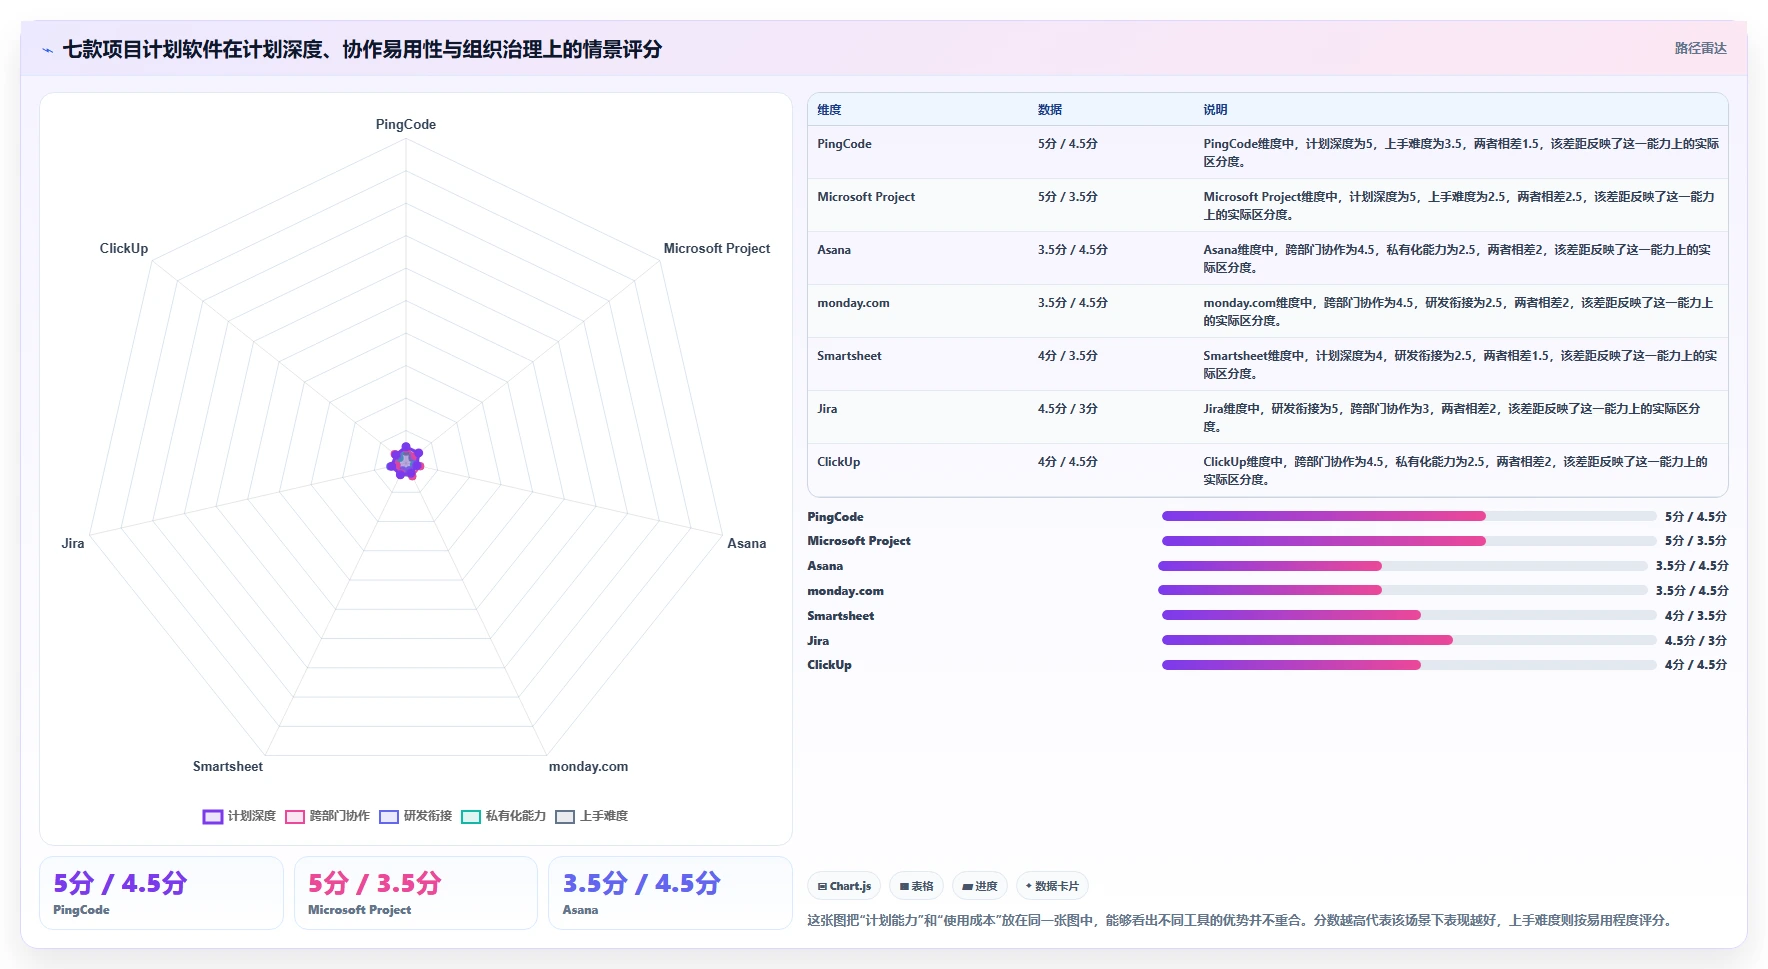Click the Jira description text in the table
Image resolution: width=1768 pixels, height=969 pixels.
click(1452, 418)
